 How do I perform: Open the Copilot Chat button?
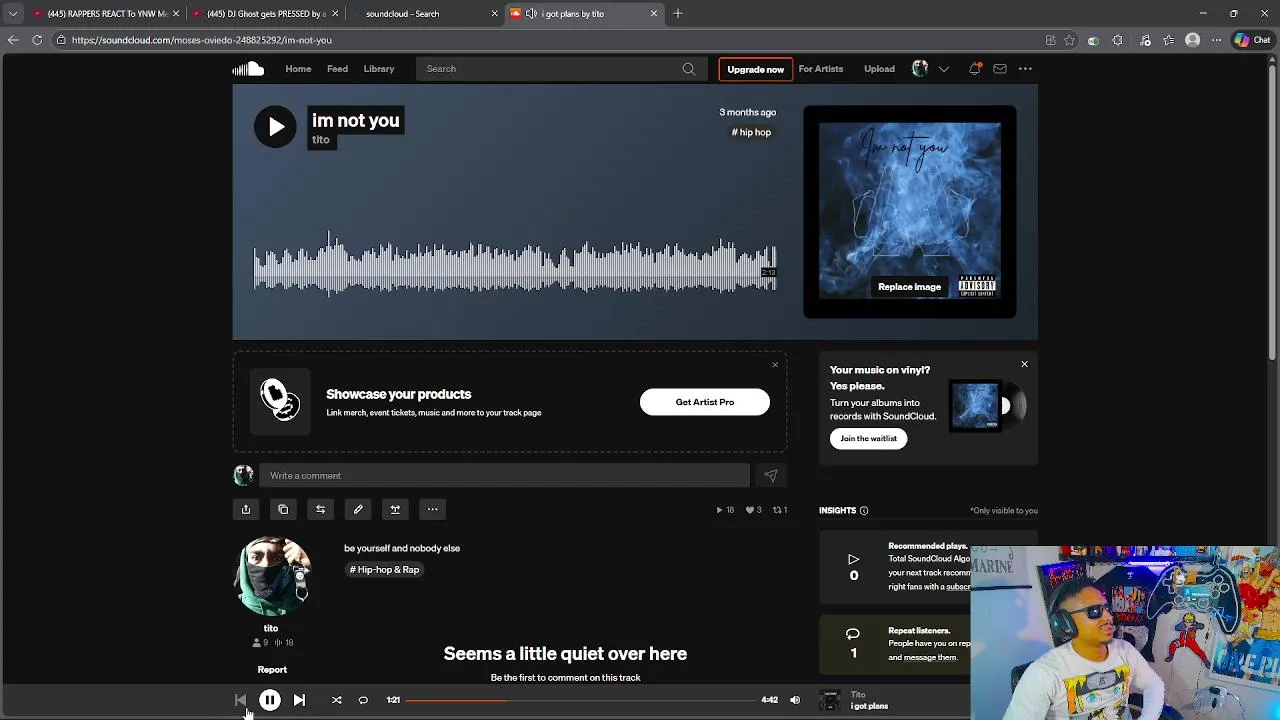[x=1253, y=40]
